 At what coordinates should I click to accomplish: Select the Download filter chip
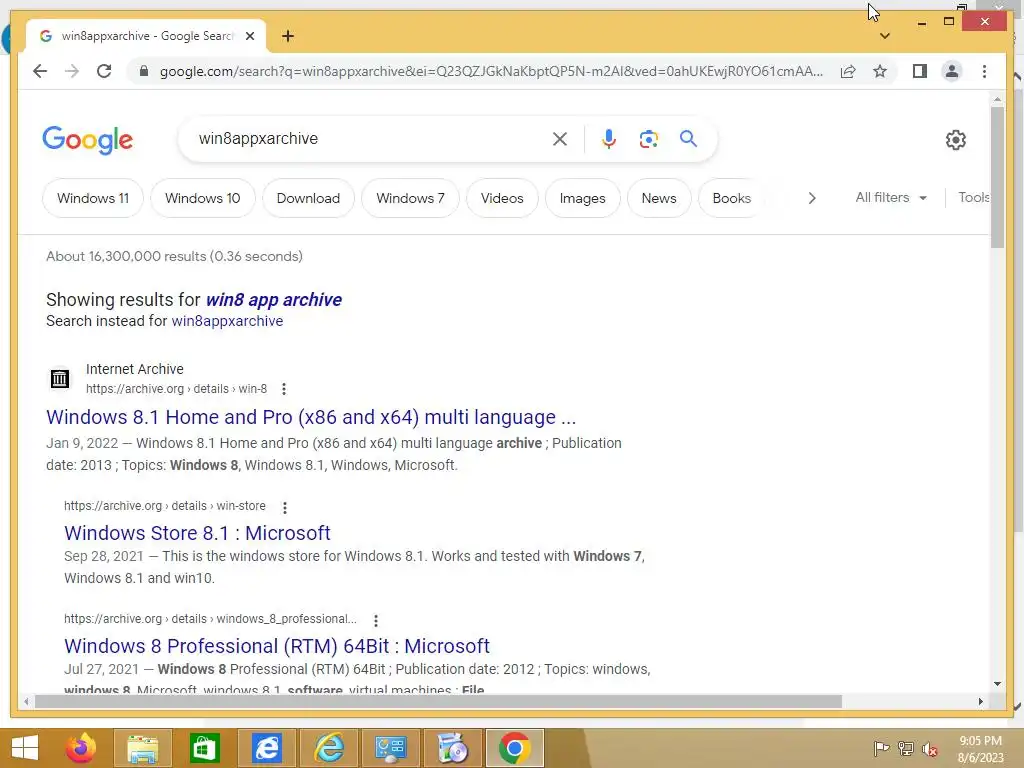tap(308, 198)
